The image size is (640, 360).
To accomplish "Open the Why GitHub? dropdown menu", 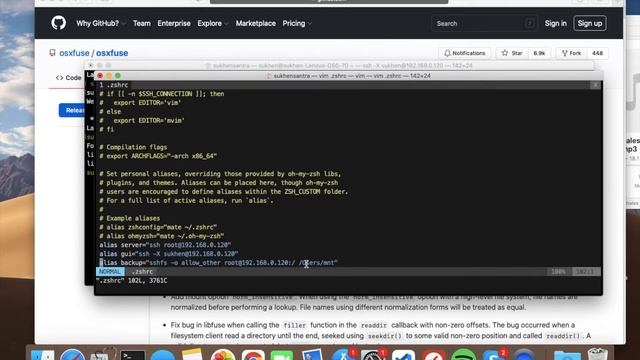I will click(100, 23).
